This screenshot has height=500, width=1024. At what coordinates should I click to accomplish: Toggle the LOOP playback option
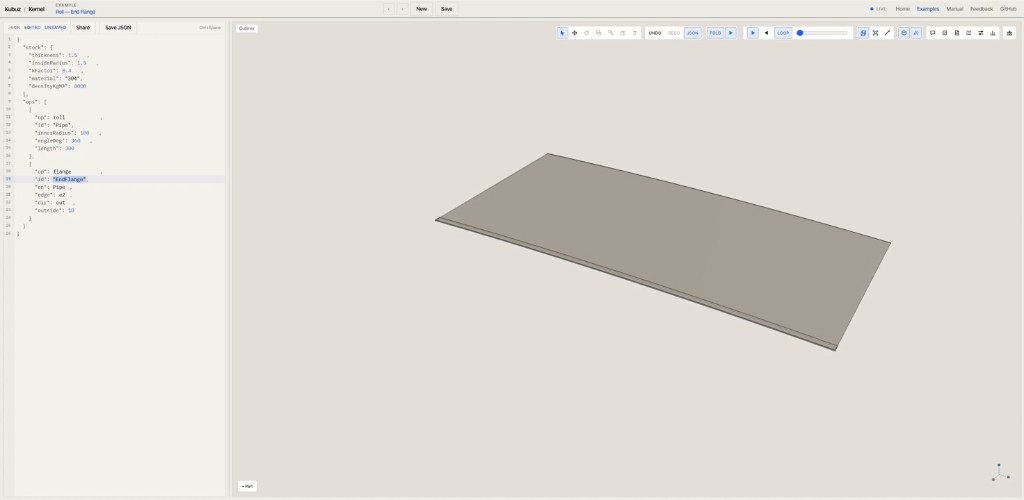783,33
